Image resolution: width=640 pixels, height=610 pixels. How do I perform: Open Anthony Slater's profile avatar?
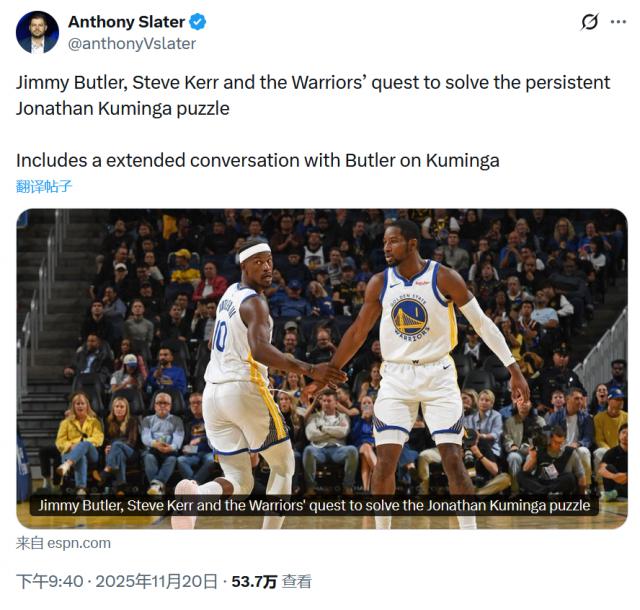(x=37, y=32)
